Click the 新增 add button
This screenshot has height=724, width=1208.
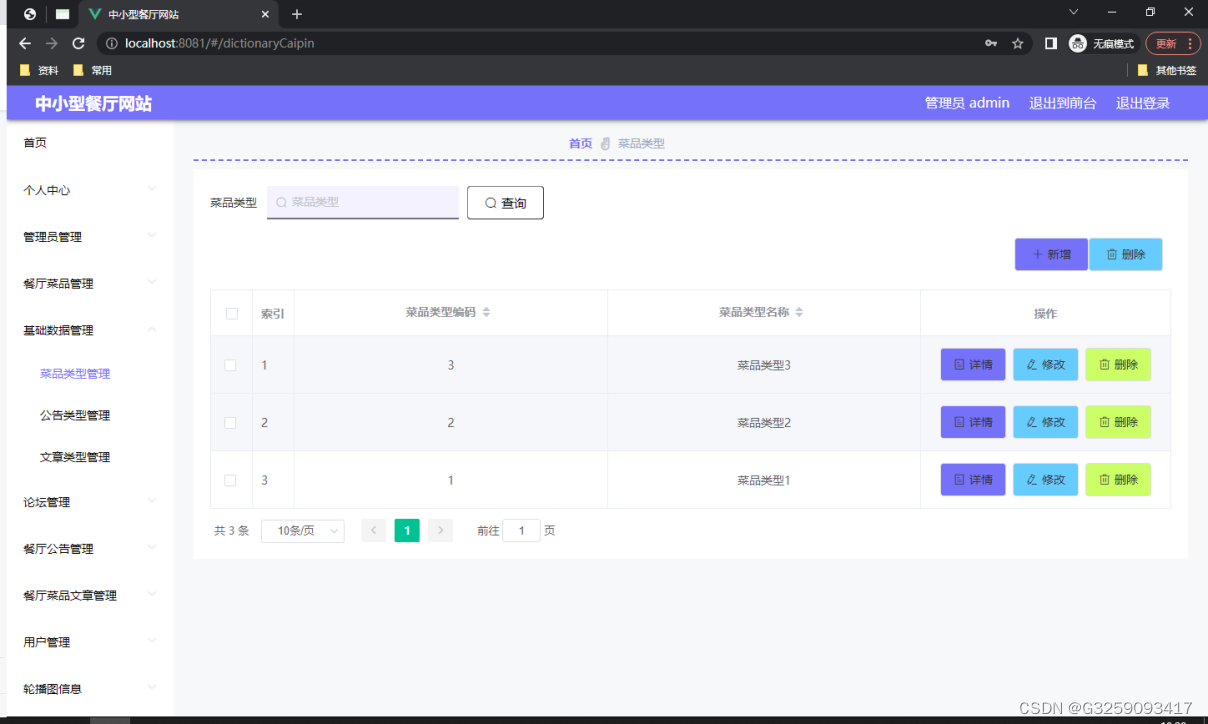[x=1051, y=255]
